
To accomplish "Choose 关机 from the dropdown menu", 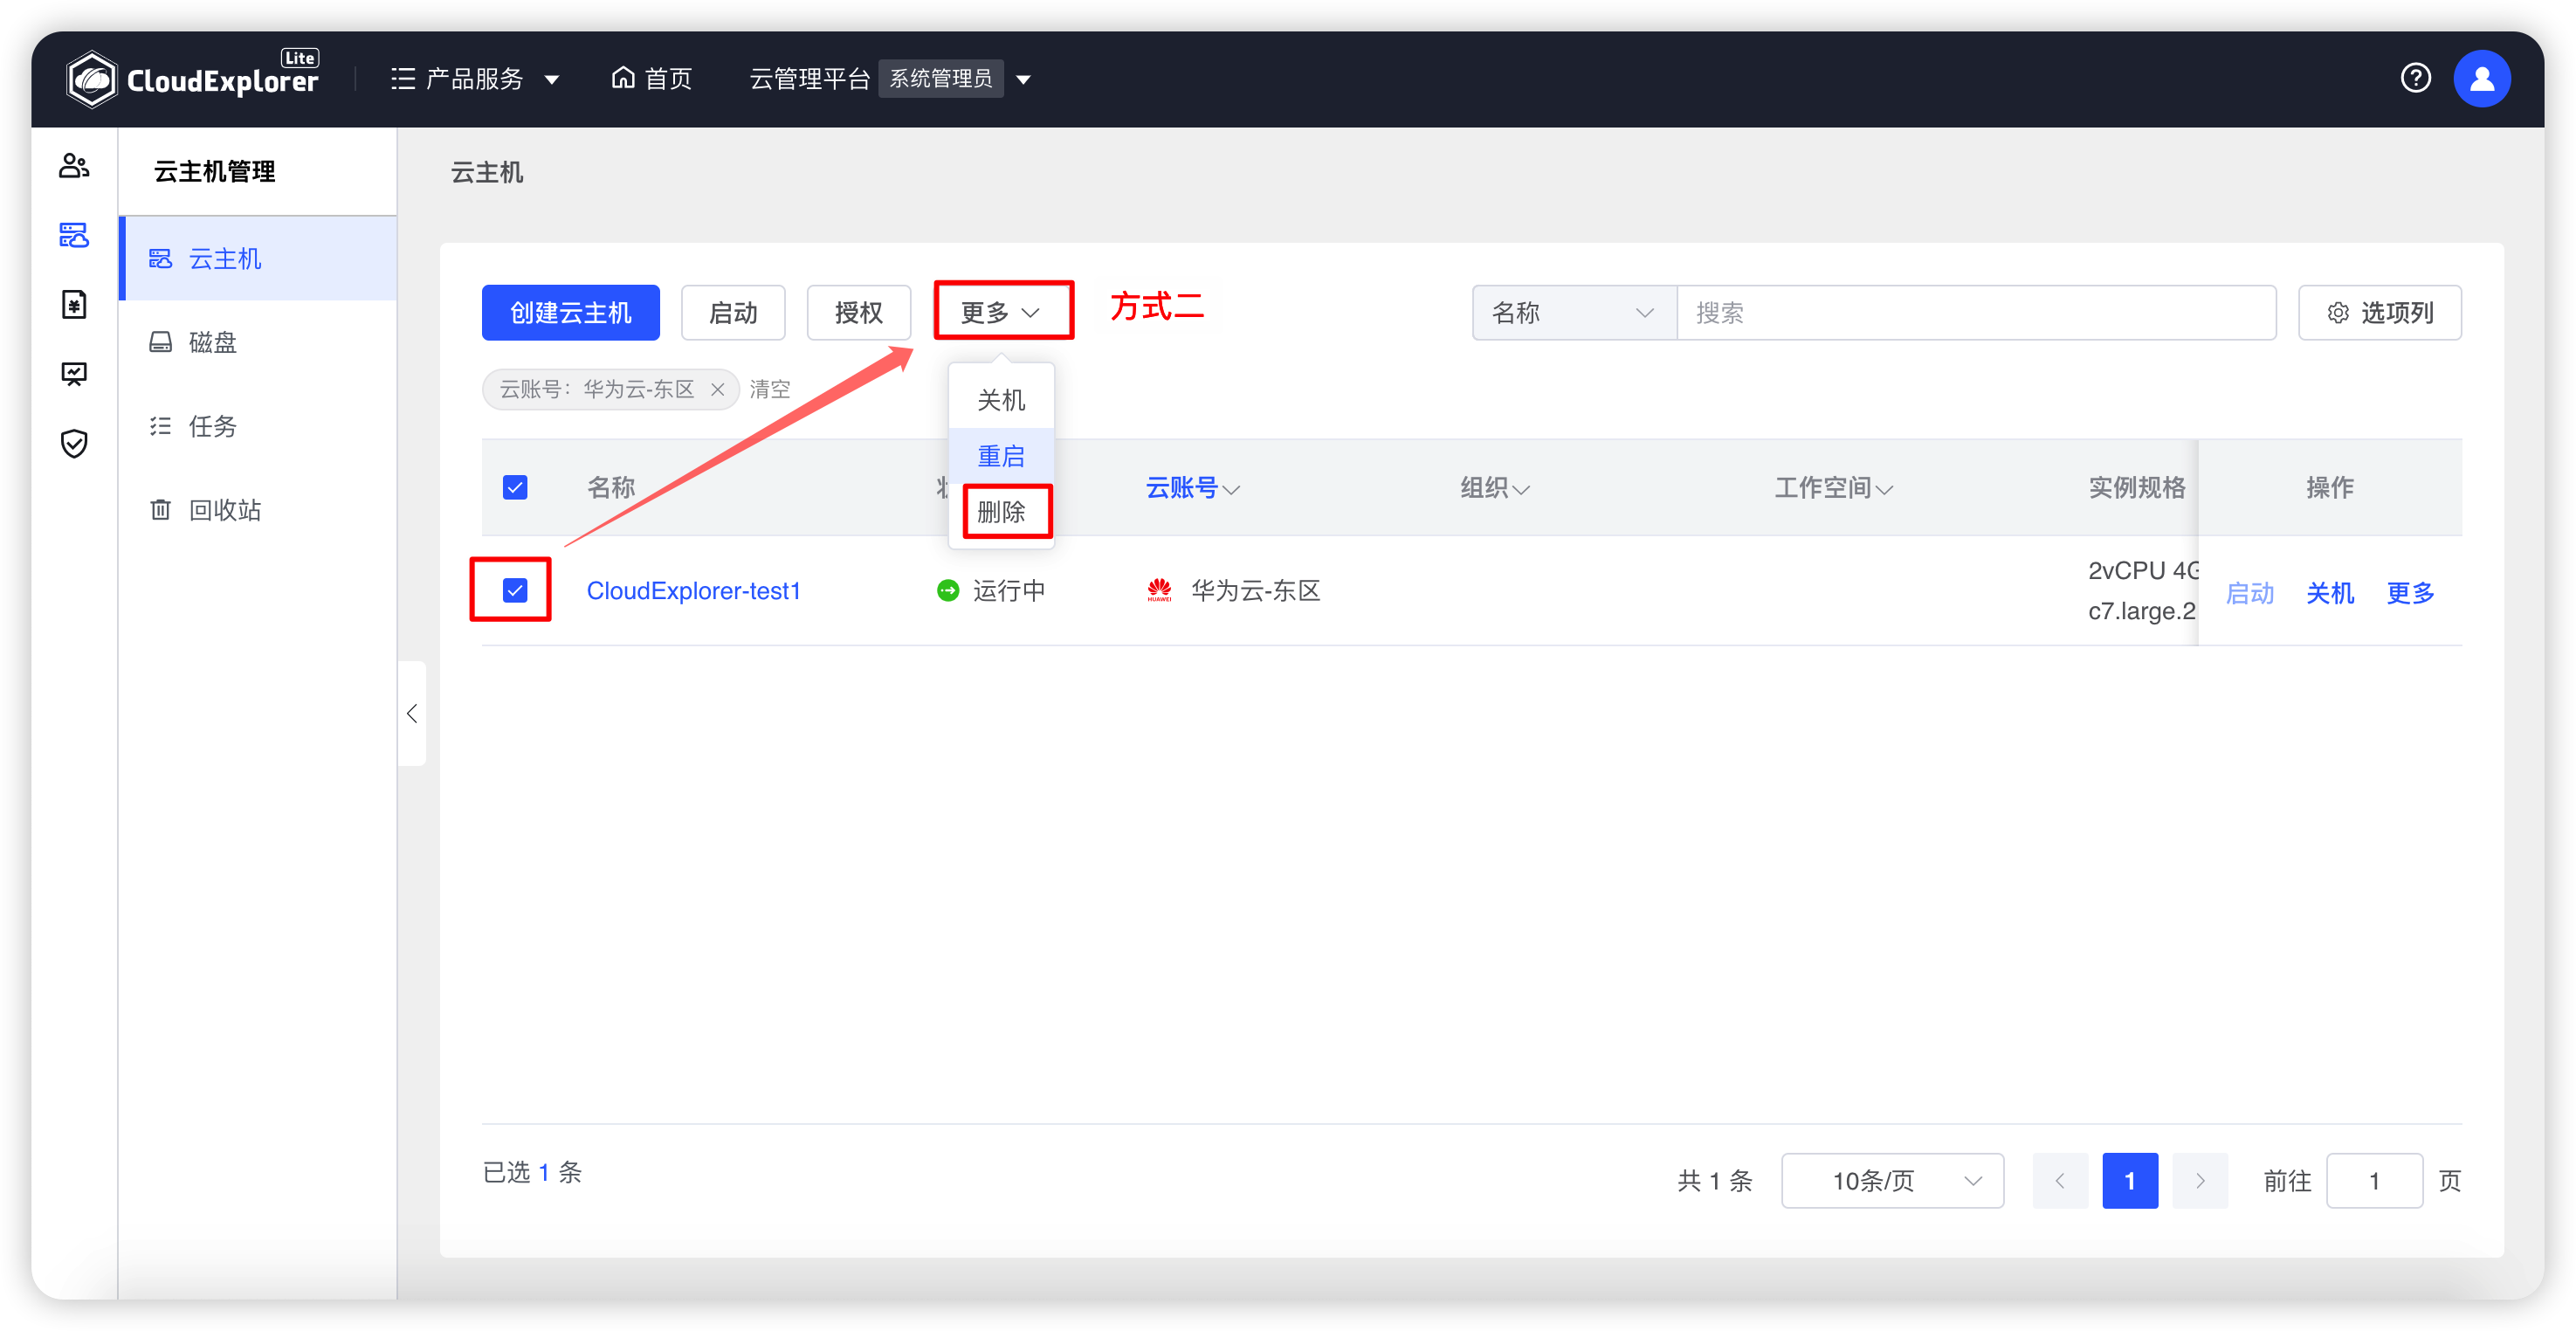I will pos(1001,400).
